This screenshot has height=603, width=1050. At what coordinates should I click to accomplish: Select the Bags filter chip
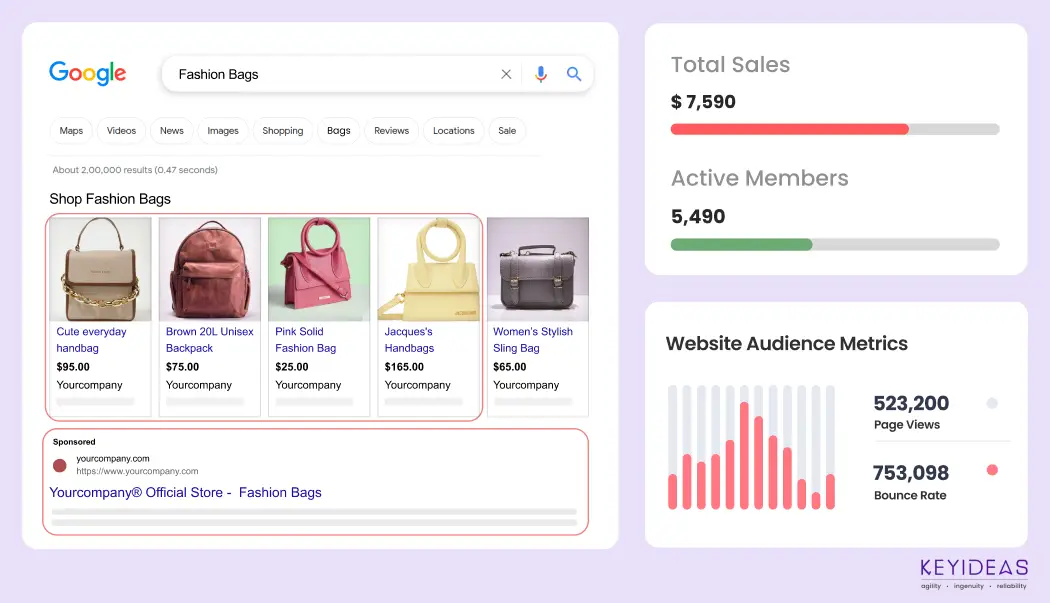pos(339,131)
